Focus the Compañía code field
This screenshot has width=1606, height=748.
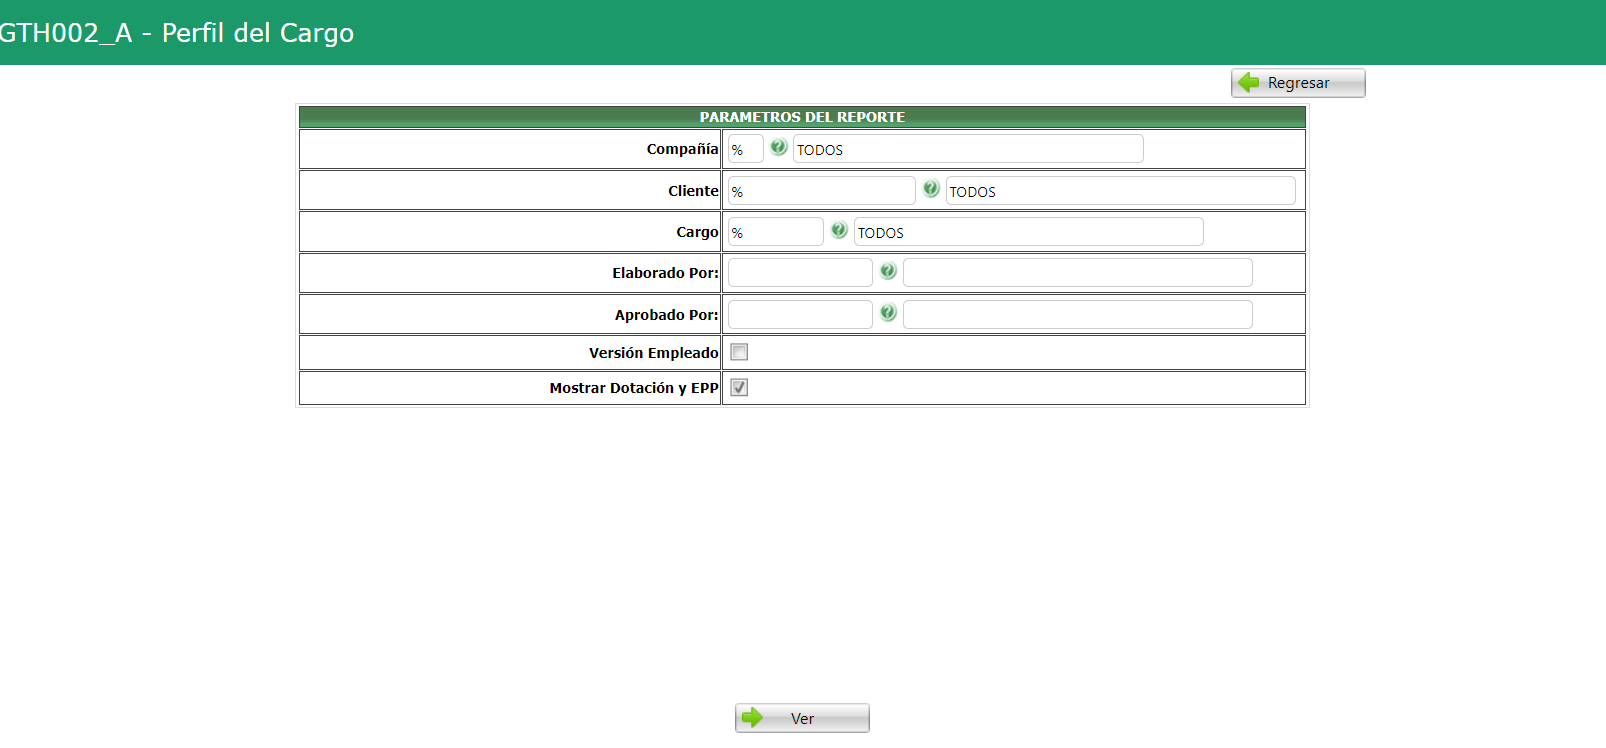[x=746, y=149]
